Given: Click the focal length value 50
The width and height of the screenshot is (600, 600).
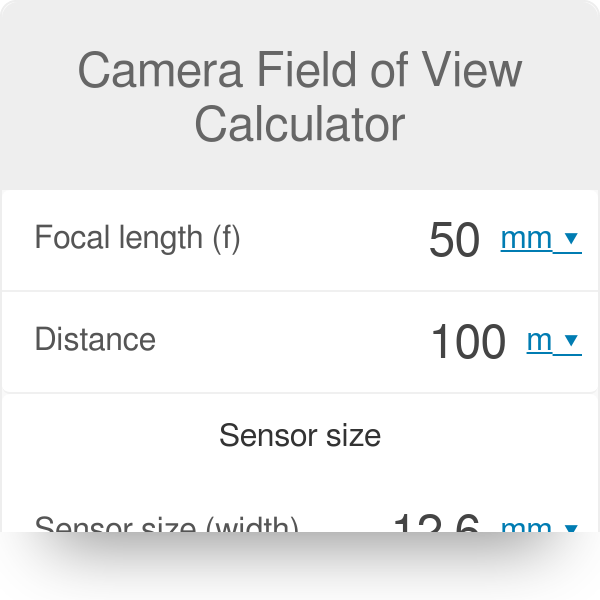Looking at the screenshot, I should coord(454,240).
